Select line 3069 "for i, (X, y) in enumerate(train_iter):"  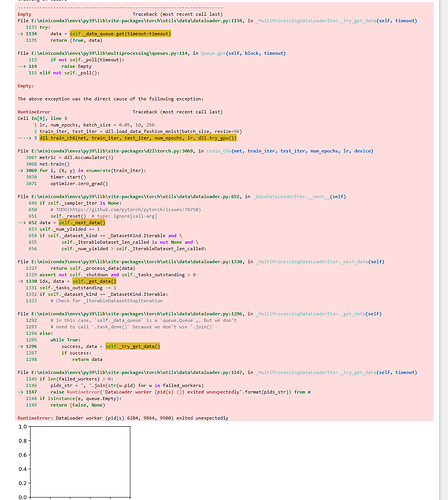(x=93, y=170)
